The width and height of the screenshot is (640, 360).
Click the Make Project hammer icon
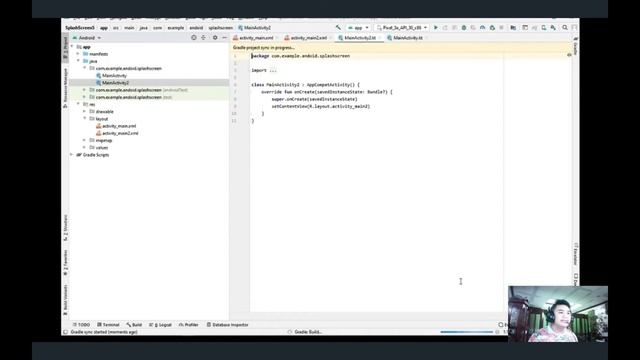pyautogui.click(x=338, y=28)
